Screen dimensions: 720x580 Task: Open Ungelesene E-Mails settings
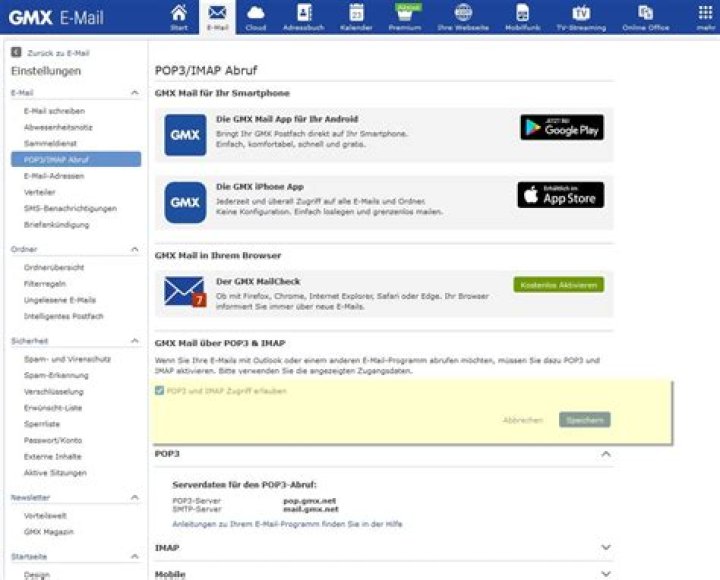[60, 300]
